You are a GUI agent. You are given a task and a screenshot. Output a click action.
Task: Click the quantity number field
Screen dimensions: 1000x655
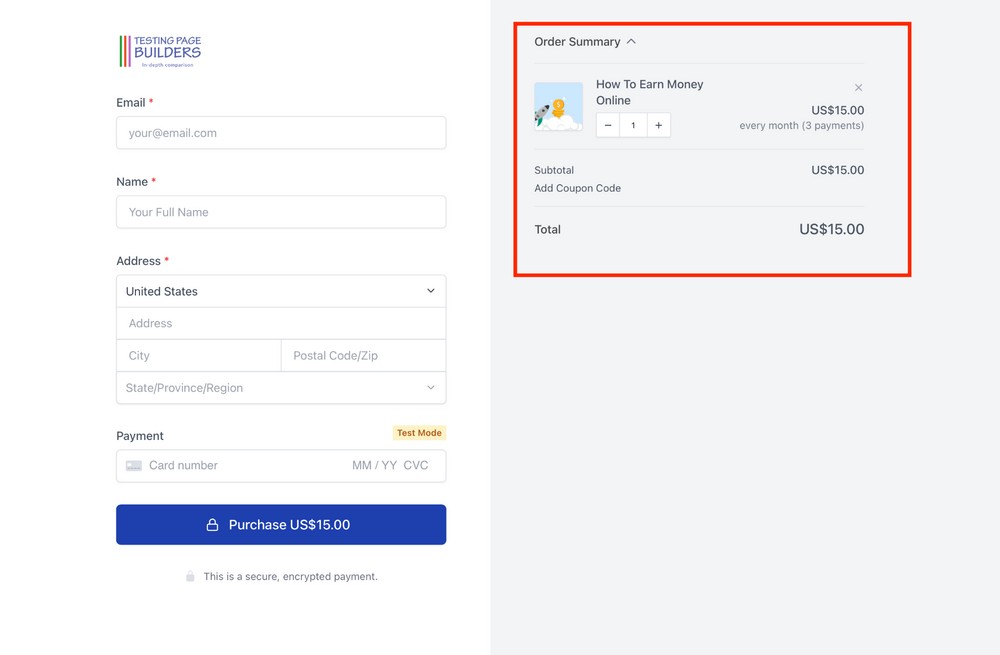[633, 124]
